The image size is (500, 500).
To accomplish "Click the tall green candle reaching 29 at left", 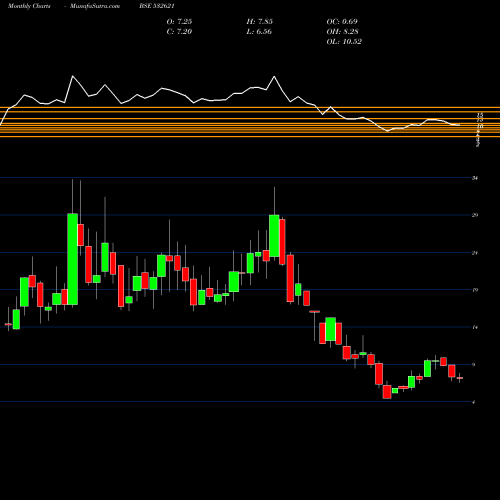I will point(73,259).
